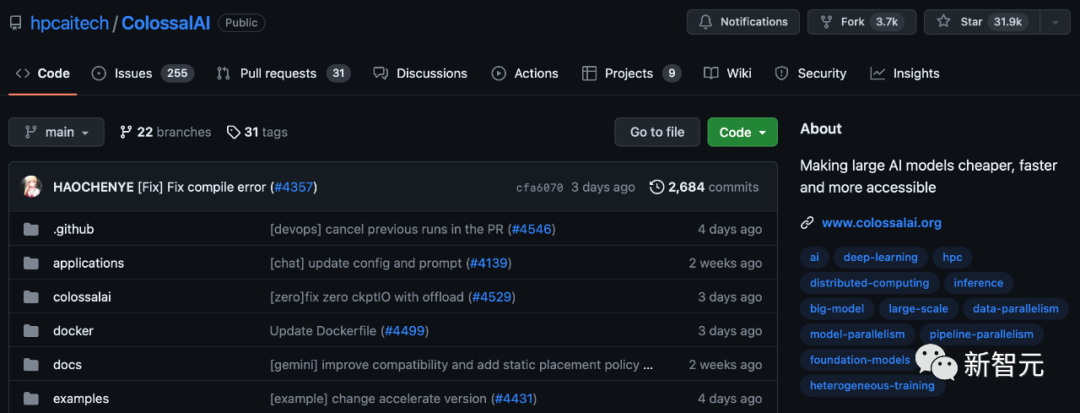
Task: Open the colossalai folder
Action: click(82, 297)
